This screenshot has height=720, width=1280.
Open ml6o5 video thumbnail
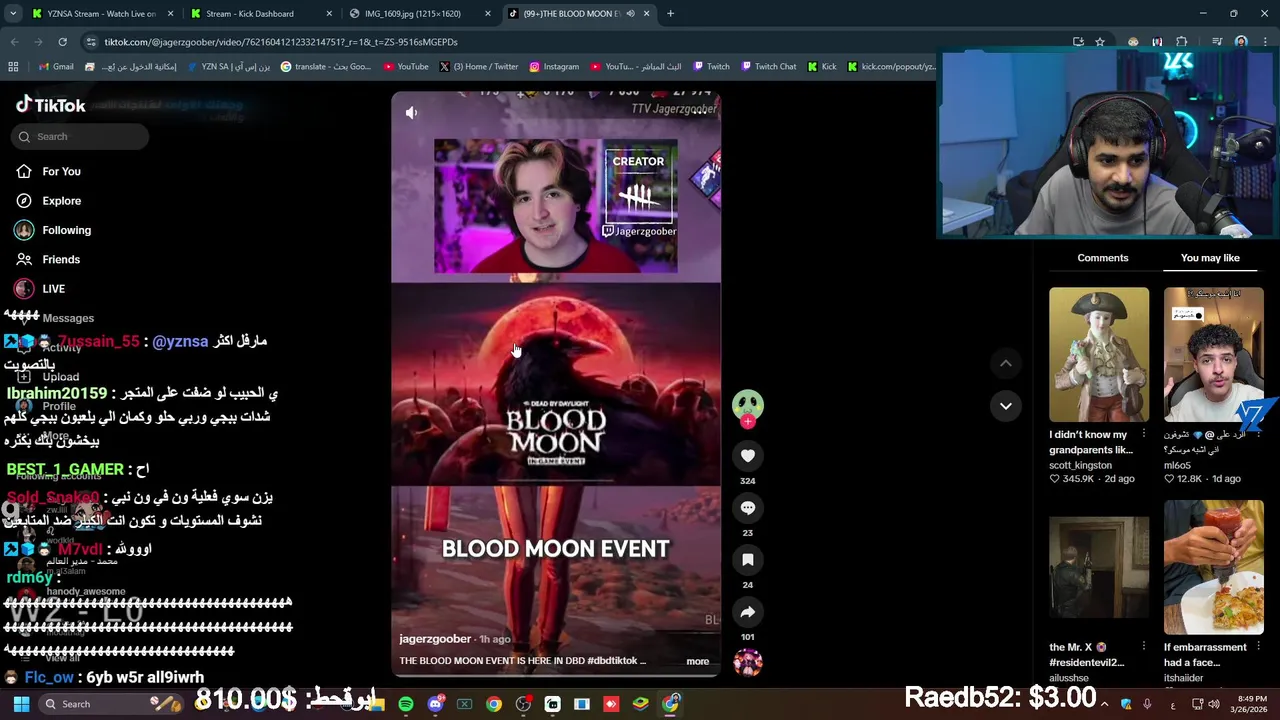click(1213, 355)
